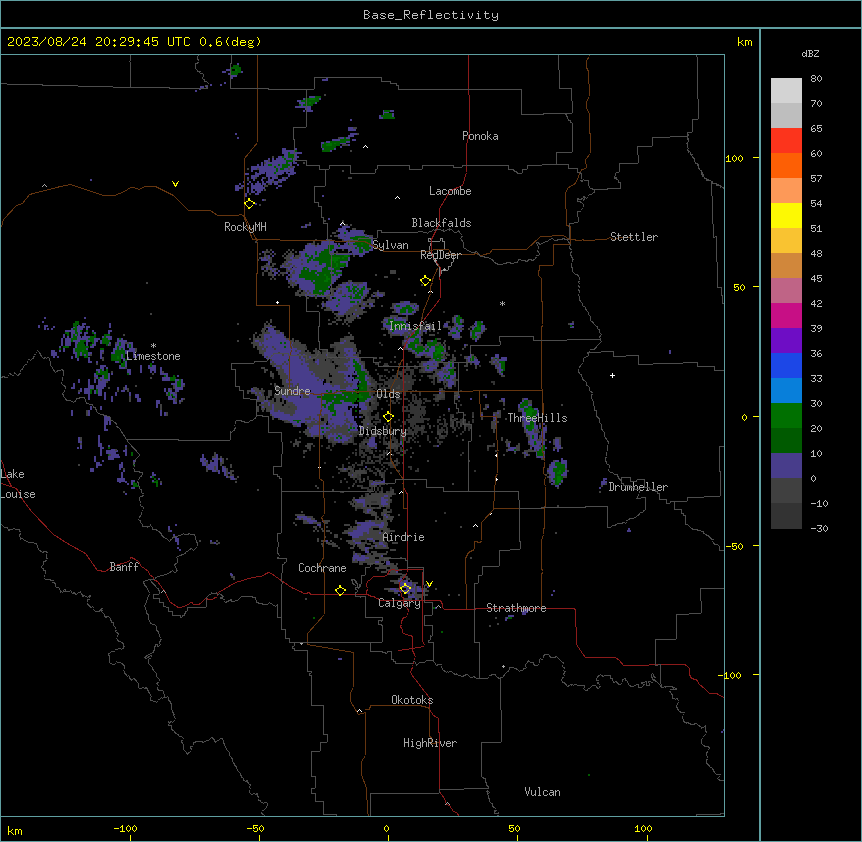
Task: Select the bright green 20-30 dBZ legend swatch
Action: coord(786,416)
